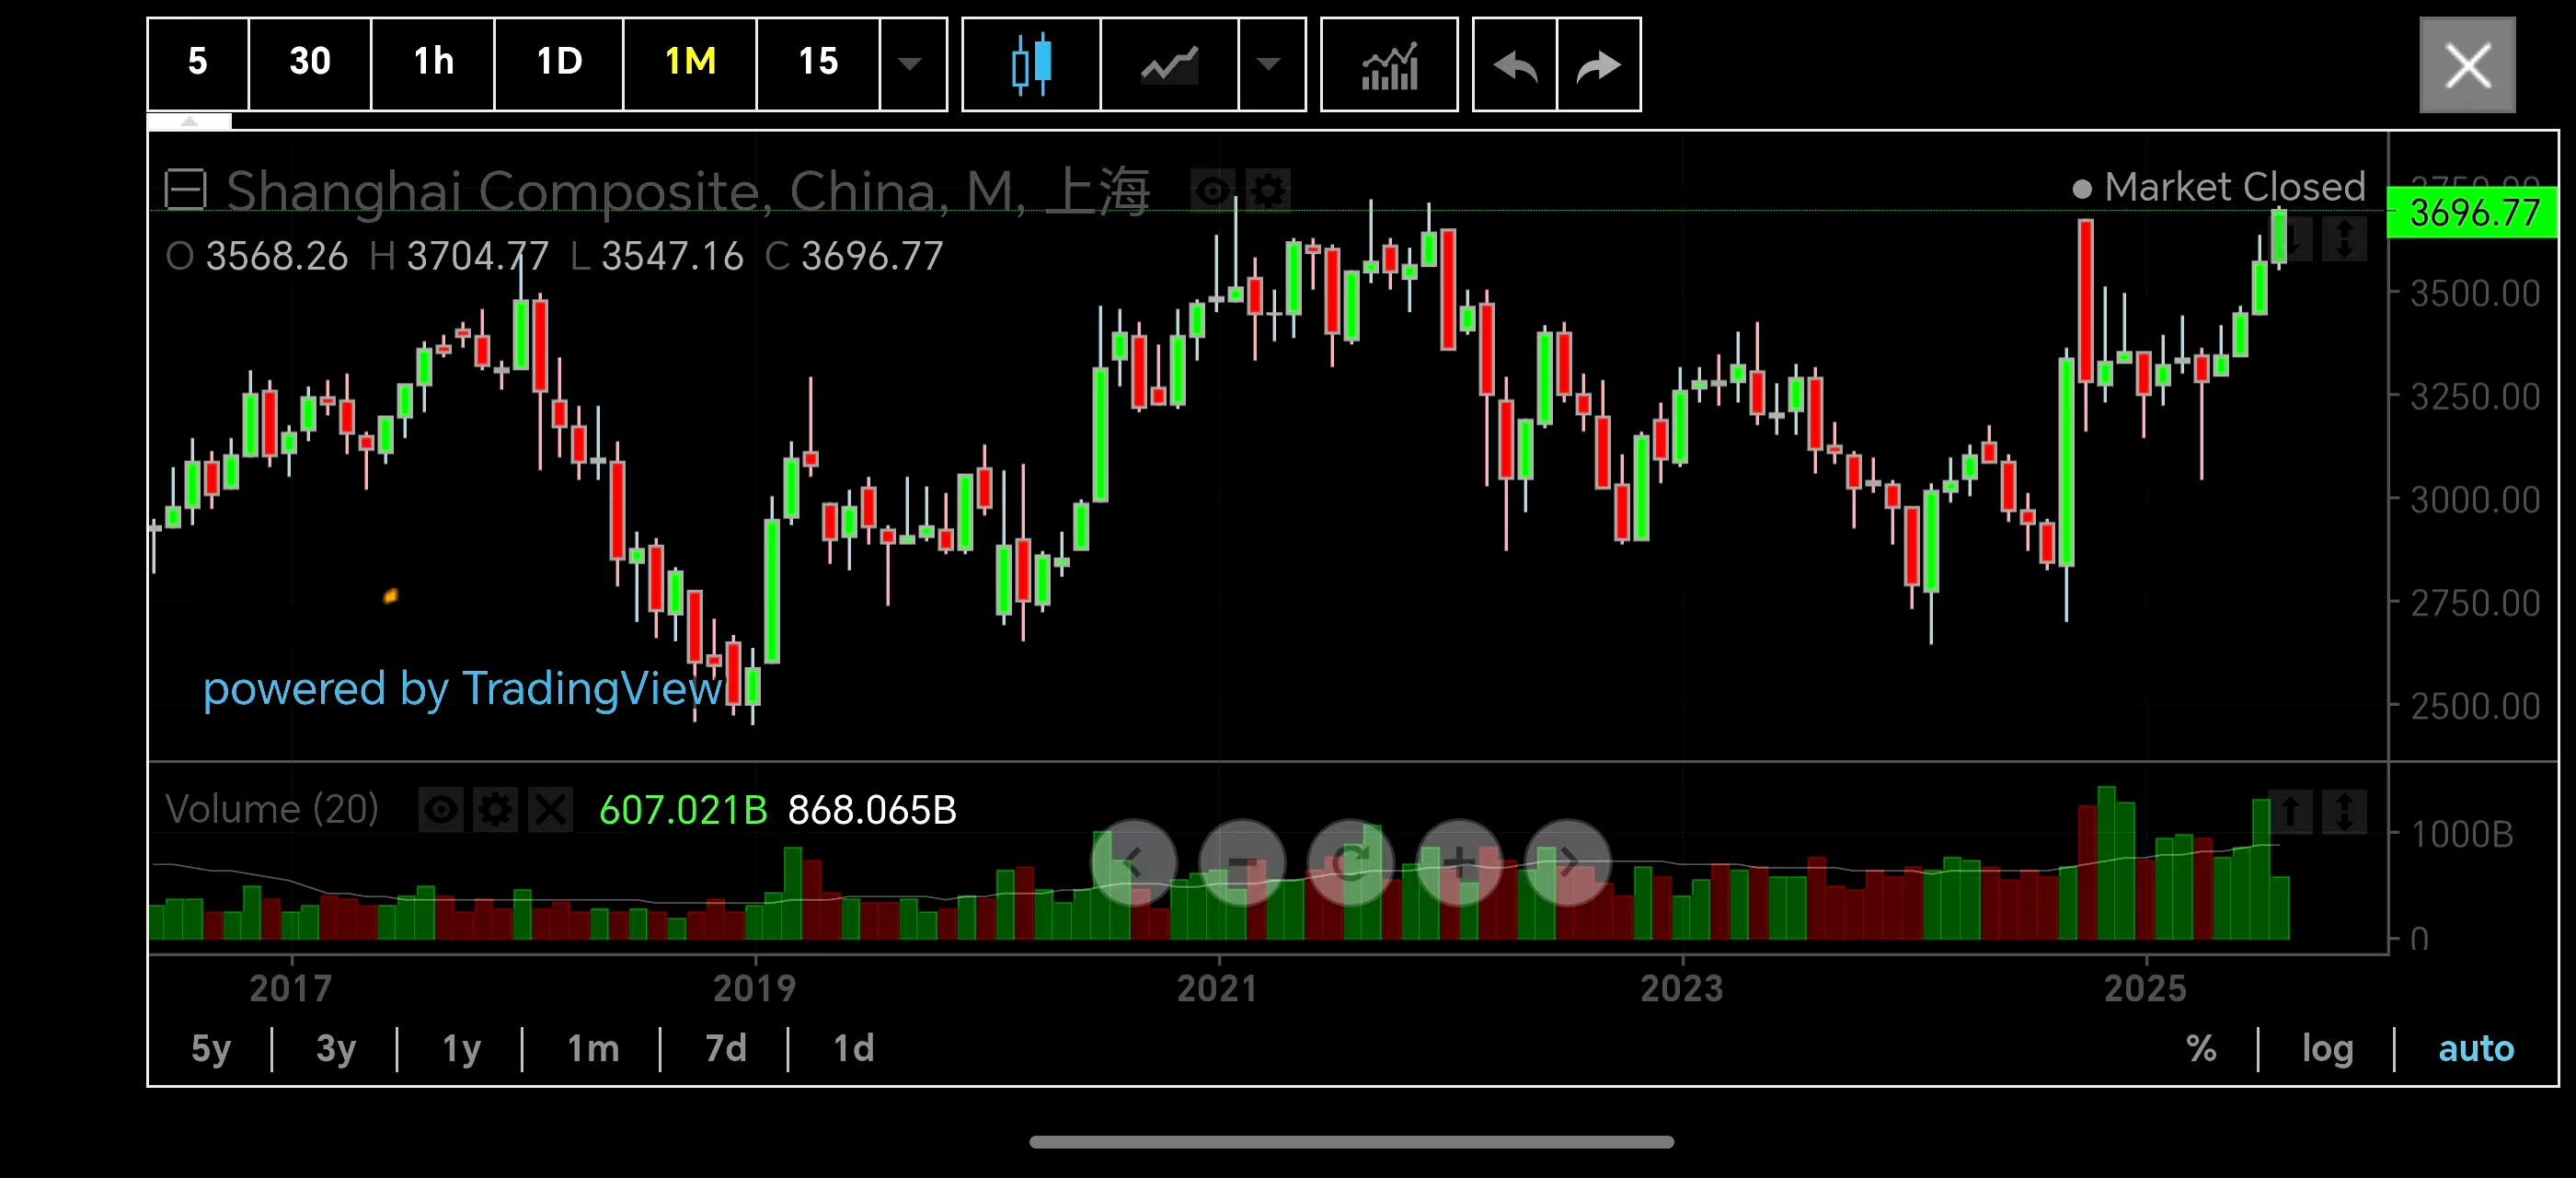Click the redo arrow button
Viewport: 2576px width, 1178px height.
click(x=1598, y=64)
